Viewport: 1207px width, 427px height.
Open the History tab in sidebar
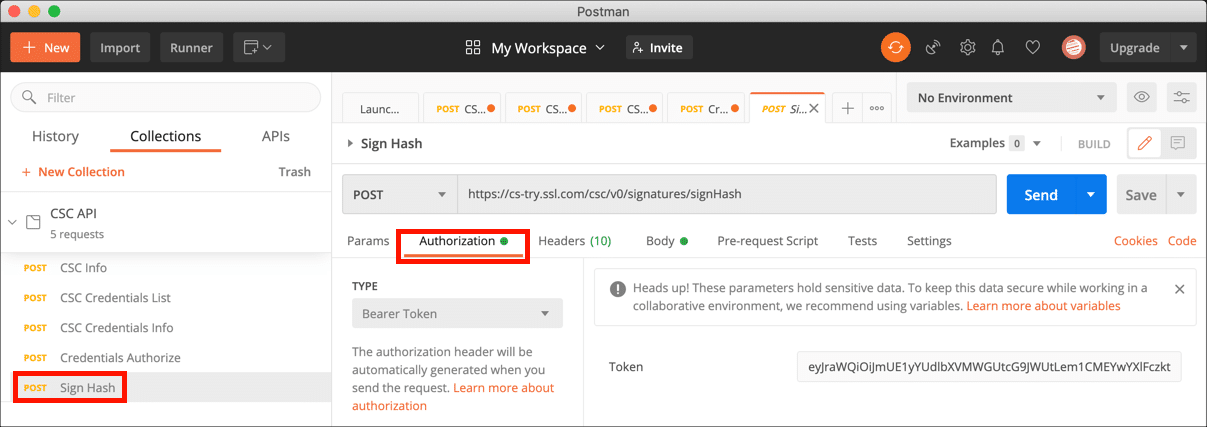click(x=55, y=136)
